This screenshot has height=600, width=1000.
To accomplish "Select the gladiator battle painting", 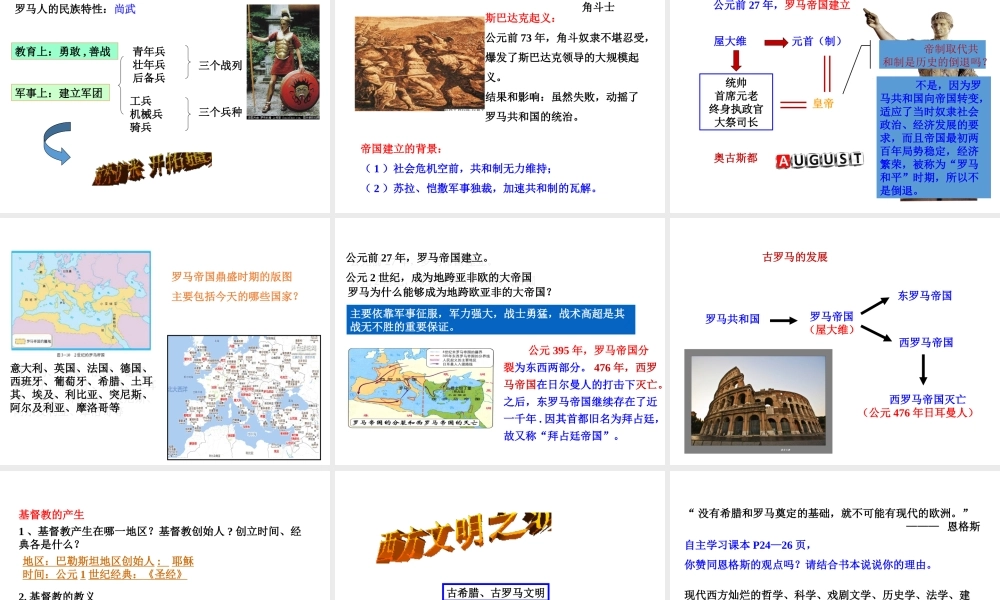I will (419, 64).
